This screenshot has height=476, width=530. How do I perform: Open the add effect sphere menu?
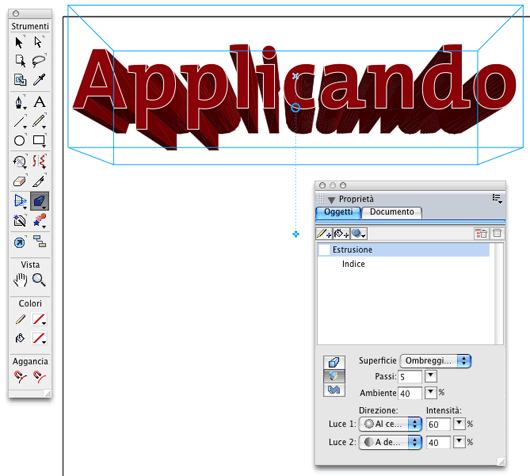(x=359, y=234)
